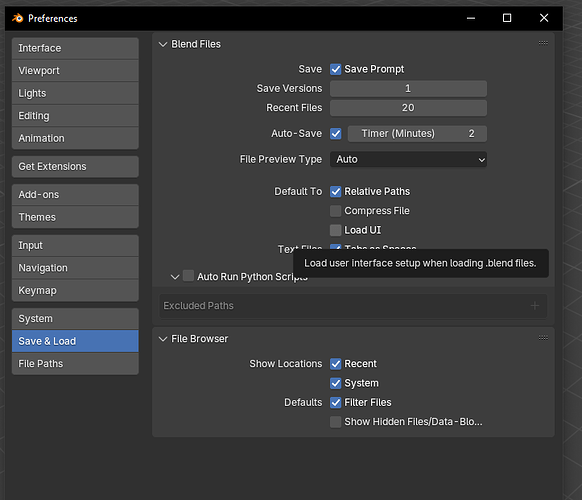Open the System preferences tab

(x=75, y=318)
